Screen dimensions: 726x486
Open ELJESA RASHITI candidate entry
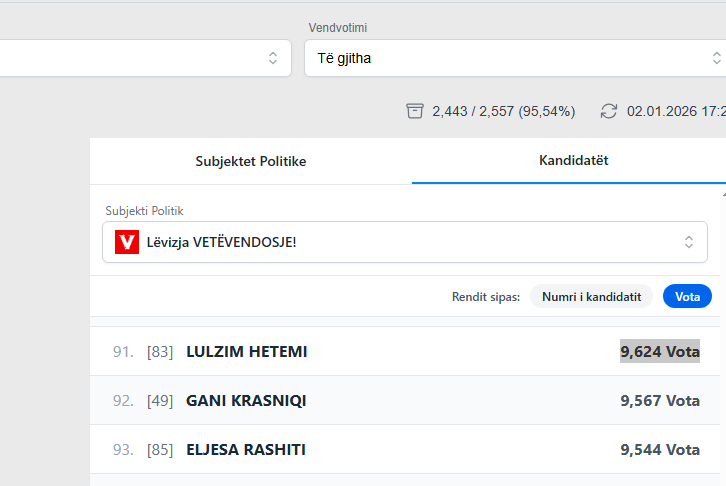(246, 450)
